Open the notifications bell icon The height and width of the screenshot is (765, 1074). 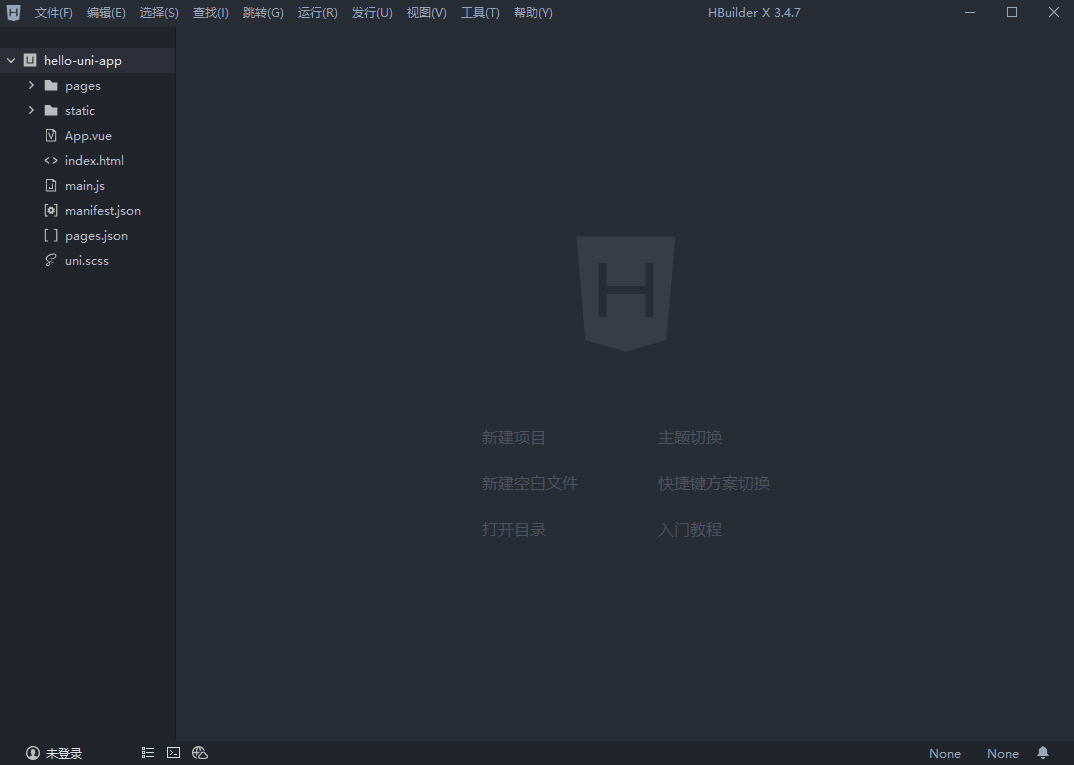pos(1042,753)
